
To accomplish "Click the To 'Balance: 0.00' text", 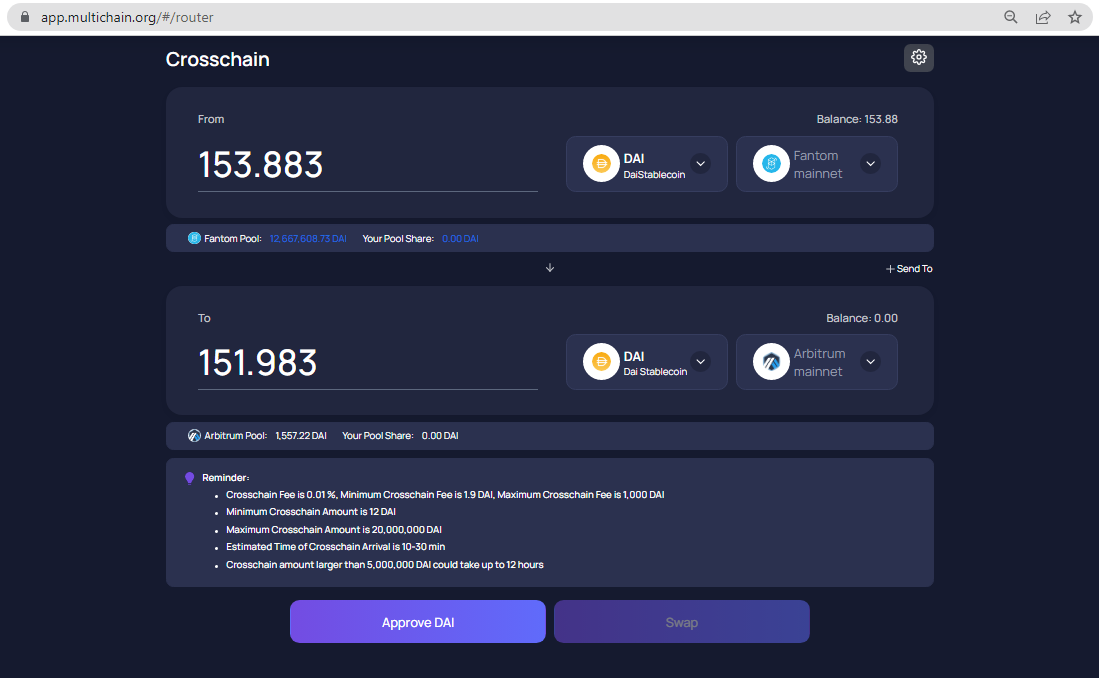I will 862,318.
